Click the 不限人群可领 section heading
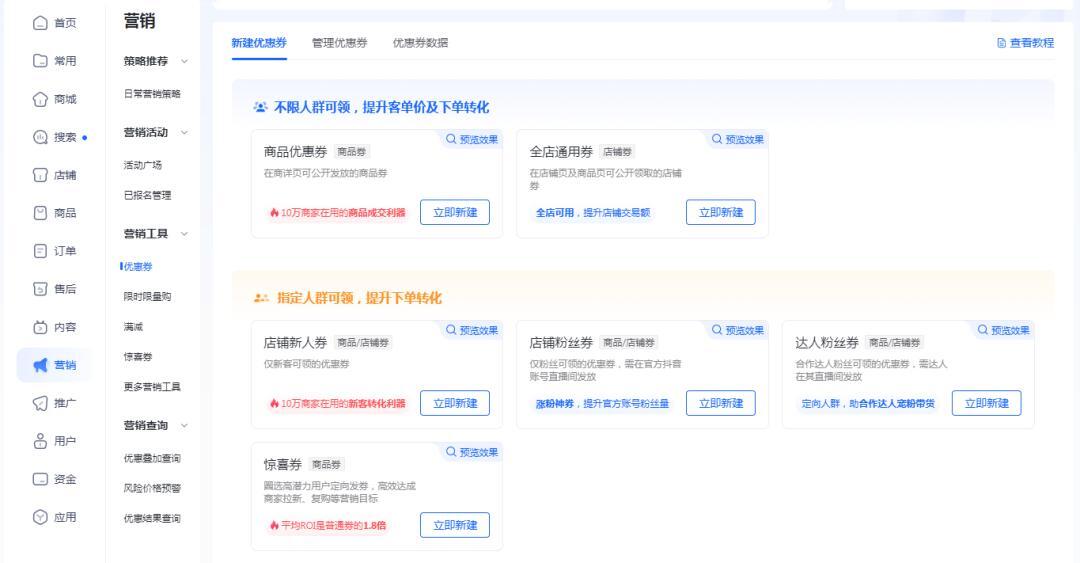This screenshot has height=563, width=1080. coord(382,107)
